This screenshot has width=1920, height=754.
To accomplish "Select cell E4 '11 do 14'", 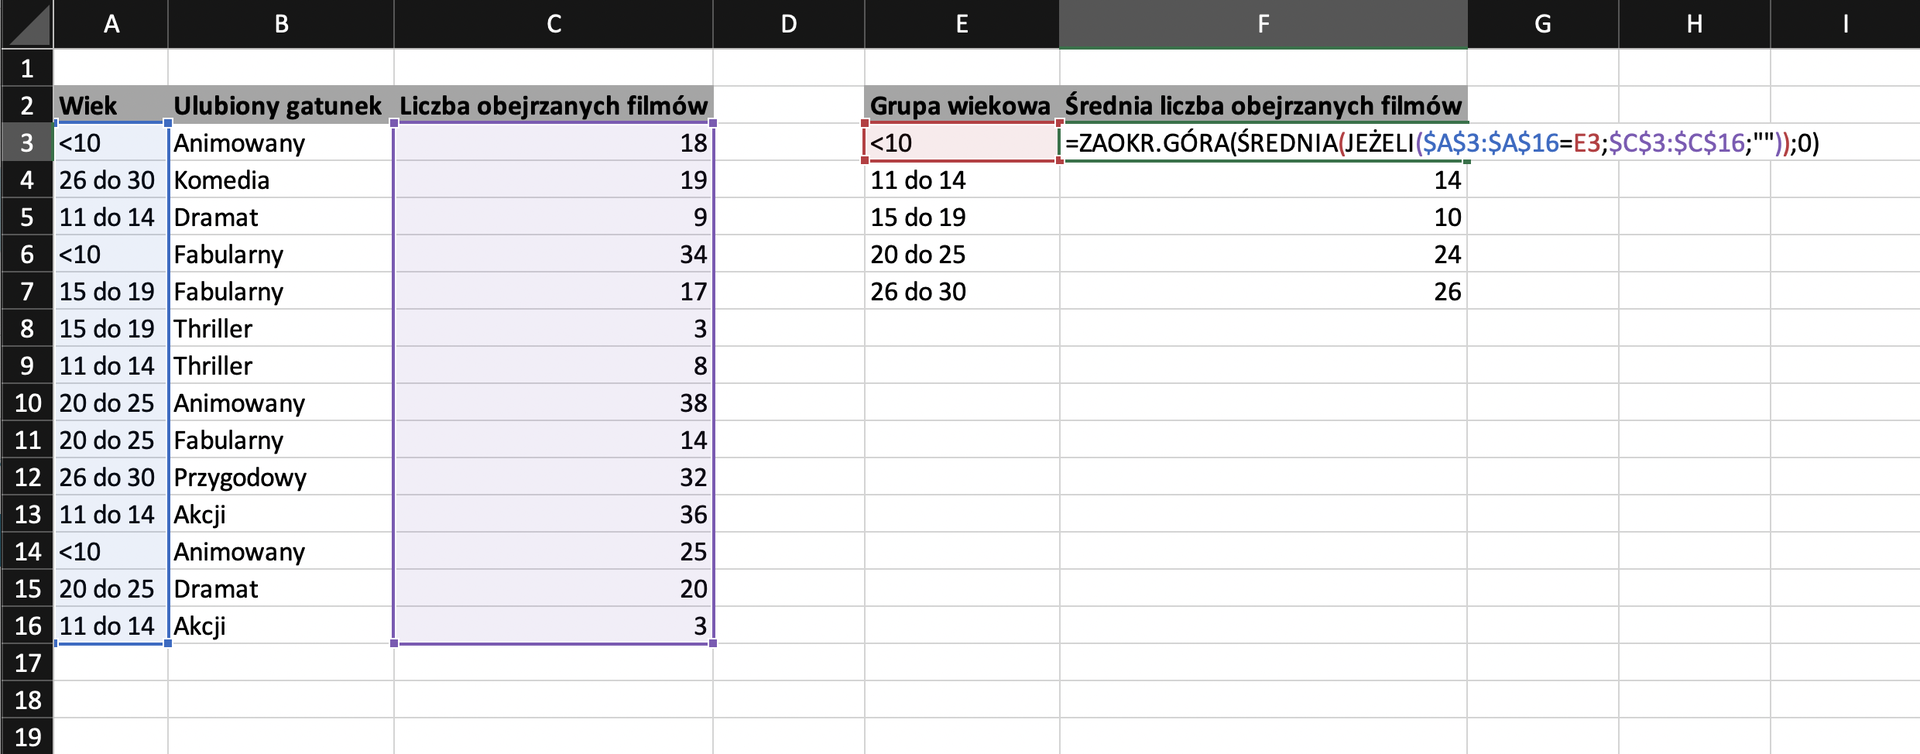I will pyautogui.click(x=962, y=180).
